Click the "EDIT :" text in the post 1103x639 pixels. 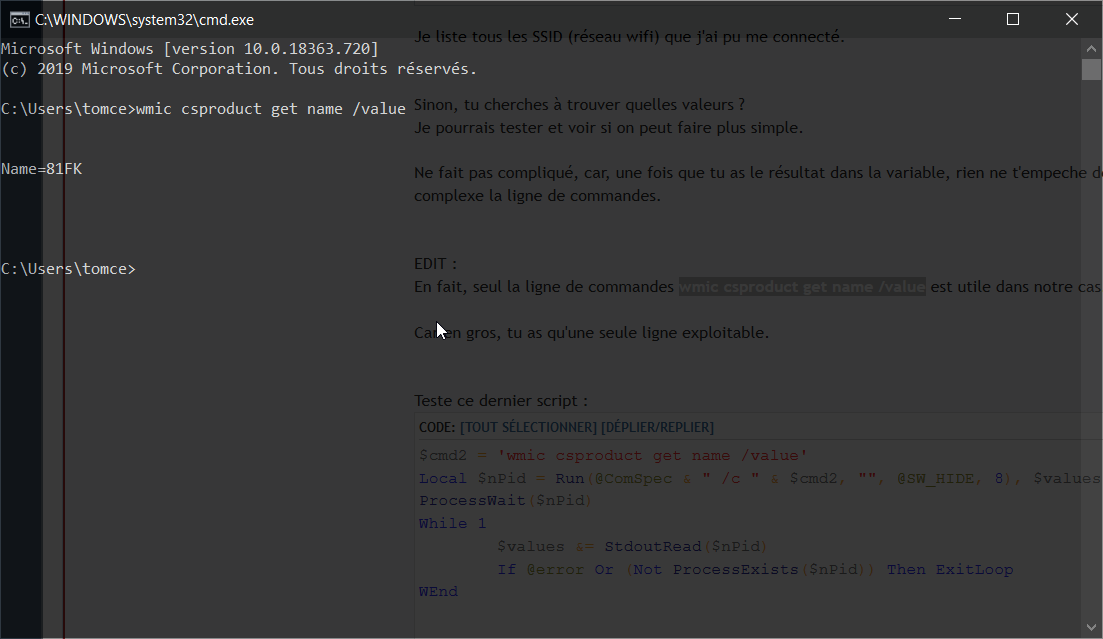436,264
